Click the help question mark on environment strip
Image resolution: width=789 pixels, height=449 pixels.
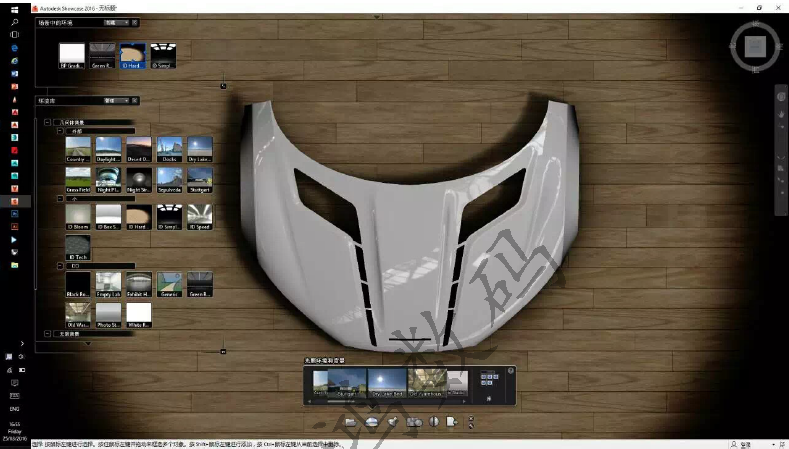point(510,371)
